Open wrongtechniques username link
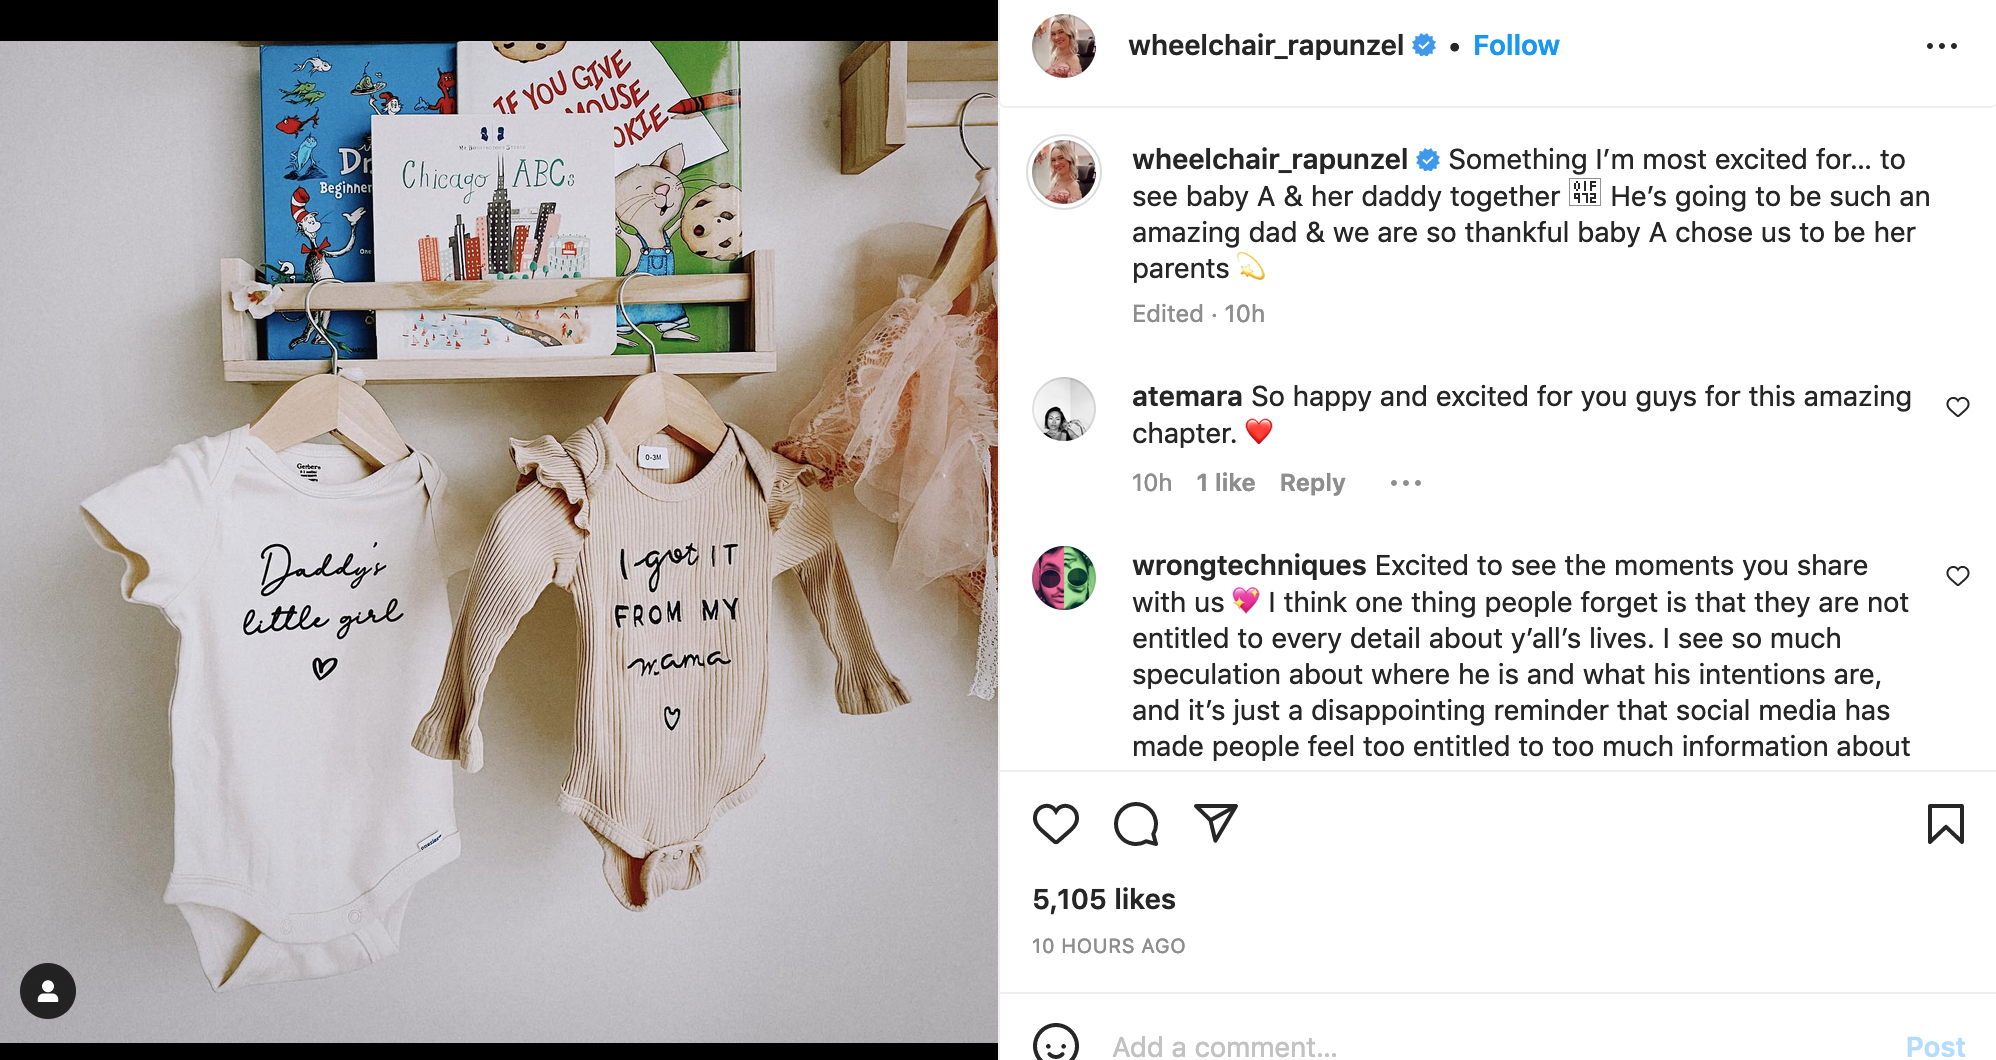This screenshot has width=1996, height=1060. click(x=1248, y=566)
